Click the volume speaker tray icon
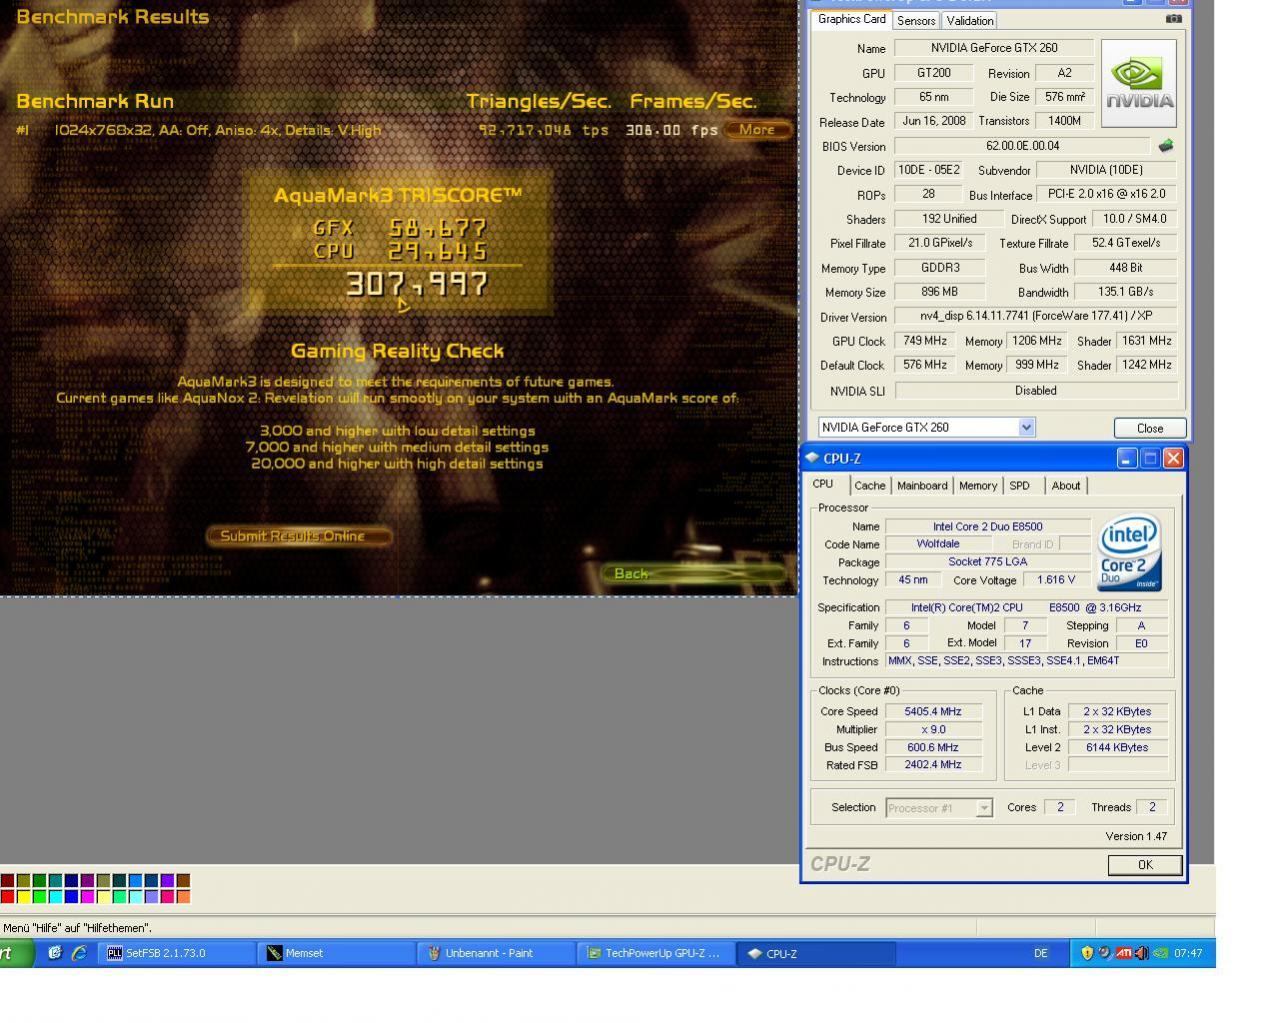This screenshot has width=1279, height=1023. 1141,953
